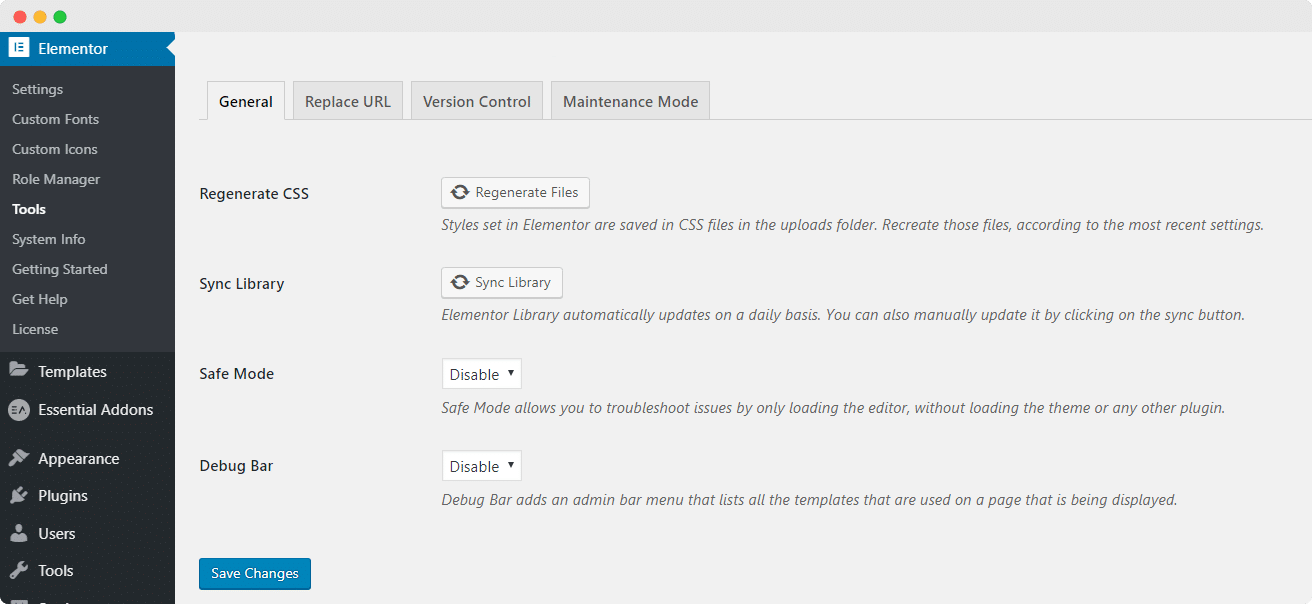Click the yellow minimize window button

click(40, 17)
